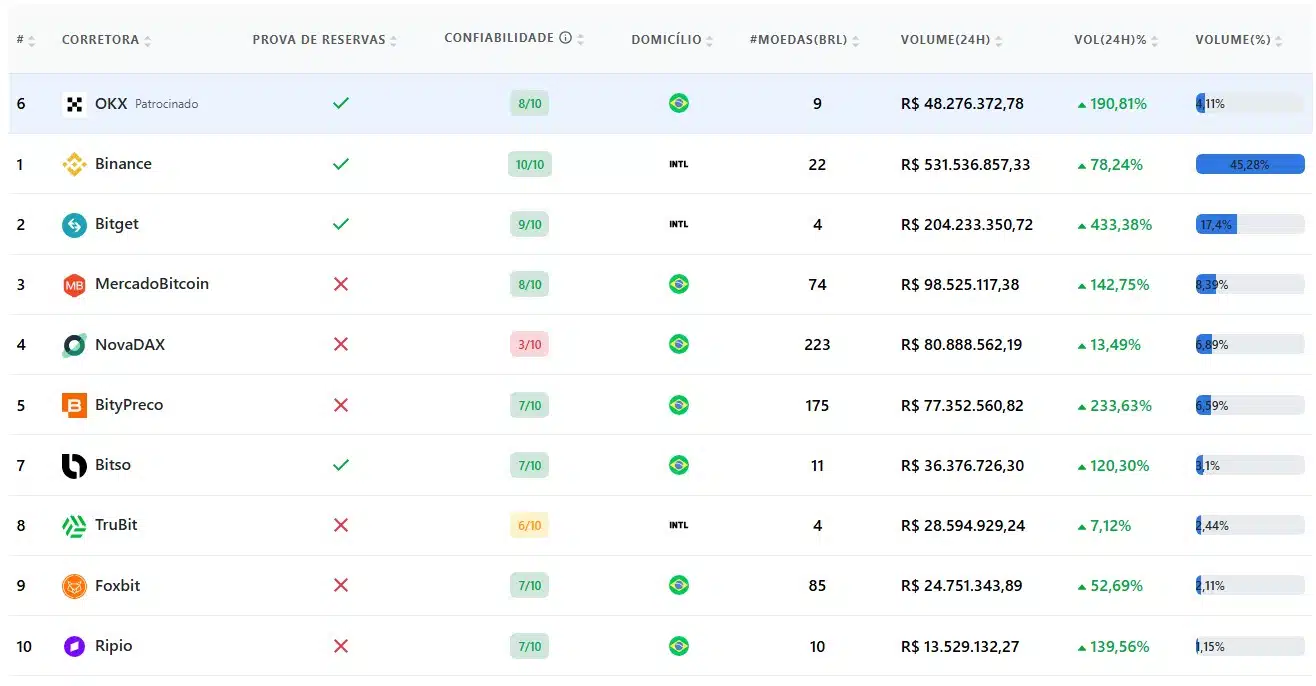Click the INTL domicile badge for Binance
This screenshot has height=686, width=1316.
point(679,164)
